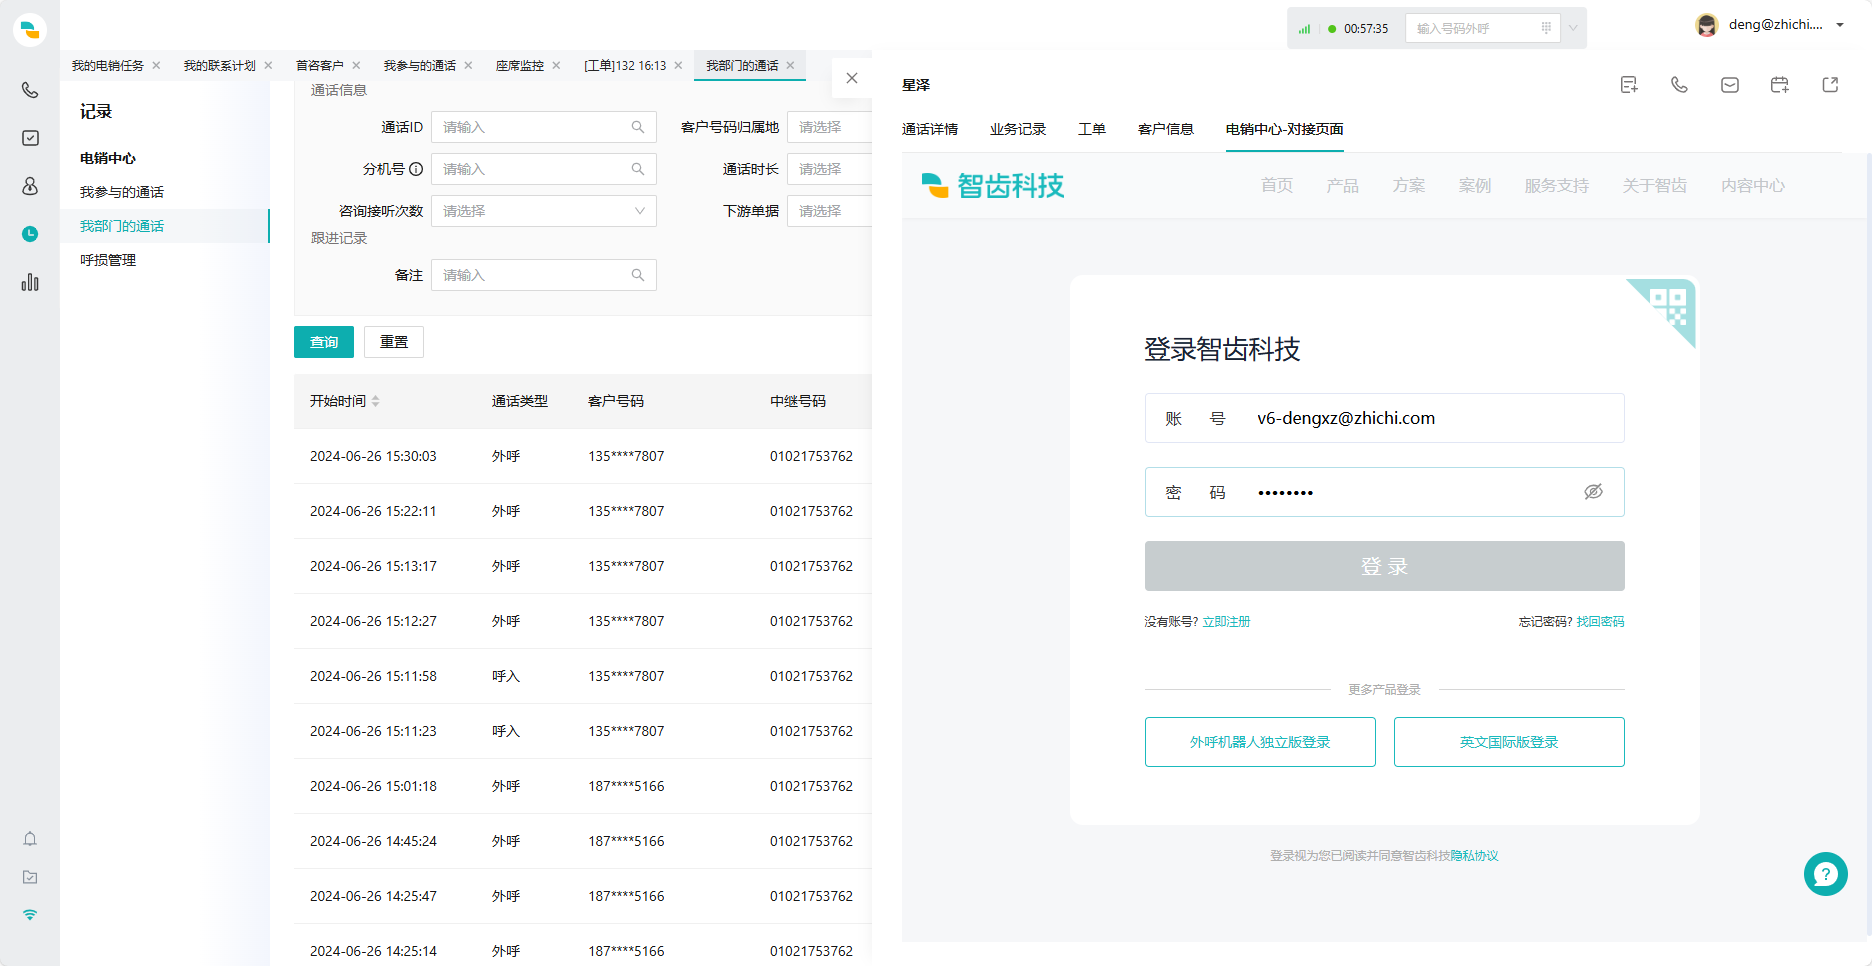Open the 工单 tab in customer panel
1872x966 pixels.
1092,129
